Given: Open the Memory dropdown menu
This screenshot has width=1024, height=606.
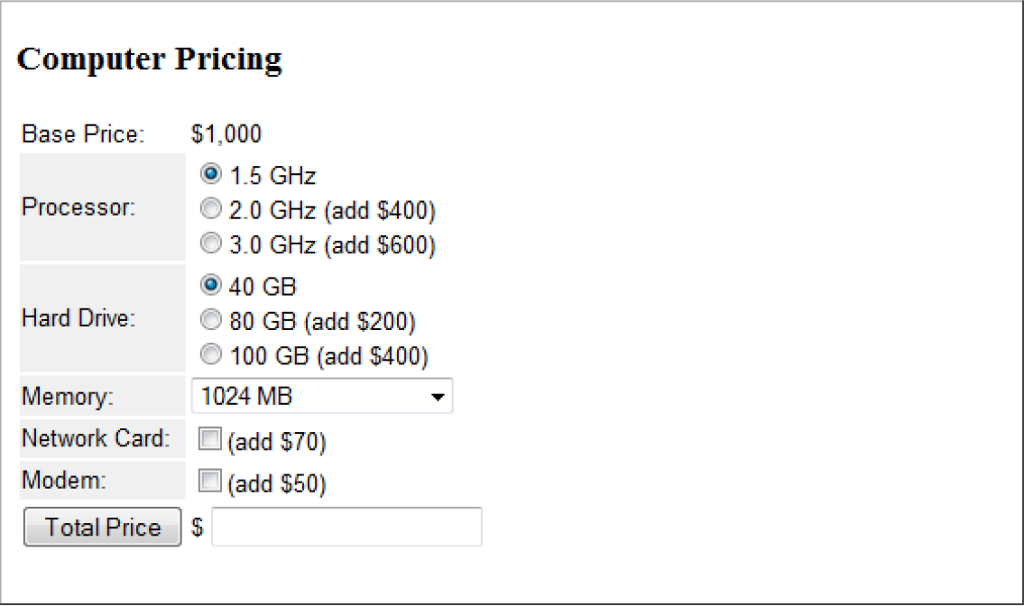Looking at the screenshot, I should coord(320,396).
